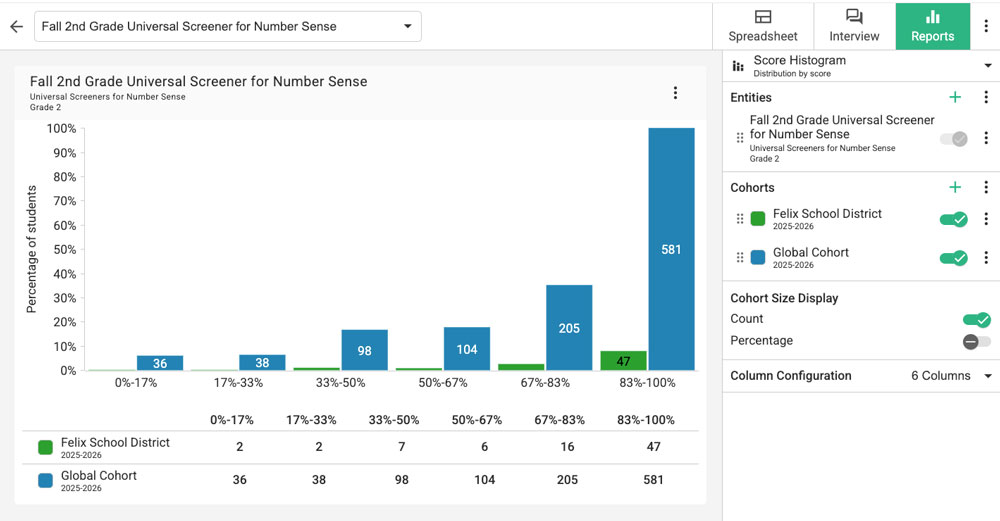Open the assessment selector dropdown
The height and width of the screenshot is (521, 1000).
pyautogui.click(x=228, y=27)
